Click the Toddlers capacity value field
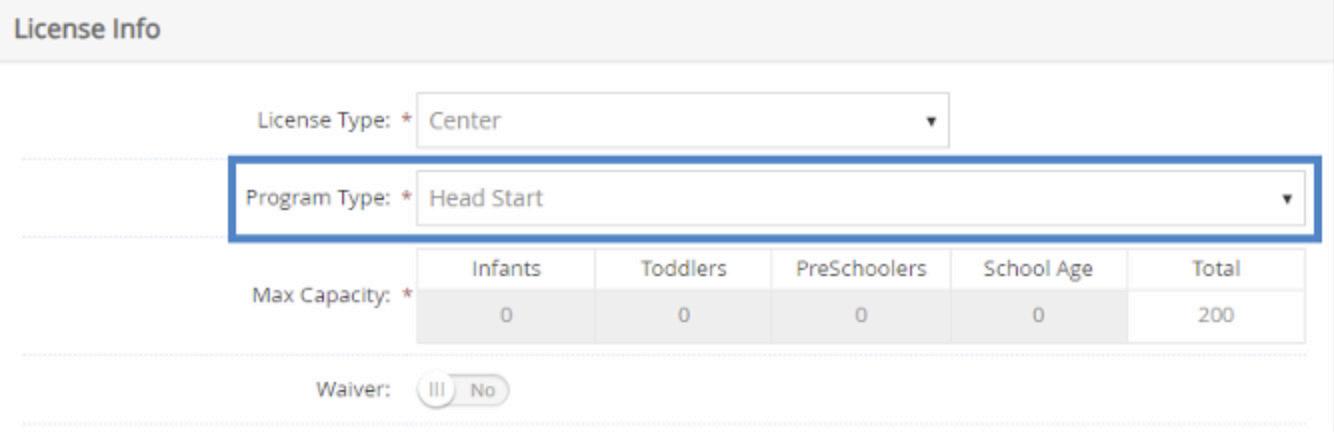Screen dimensions: 1334x432 click(x=683, y=316)
